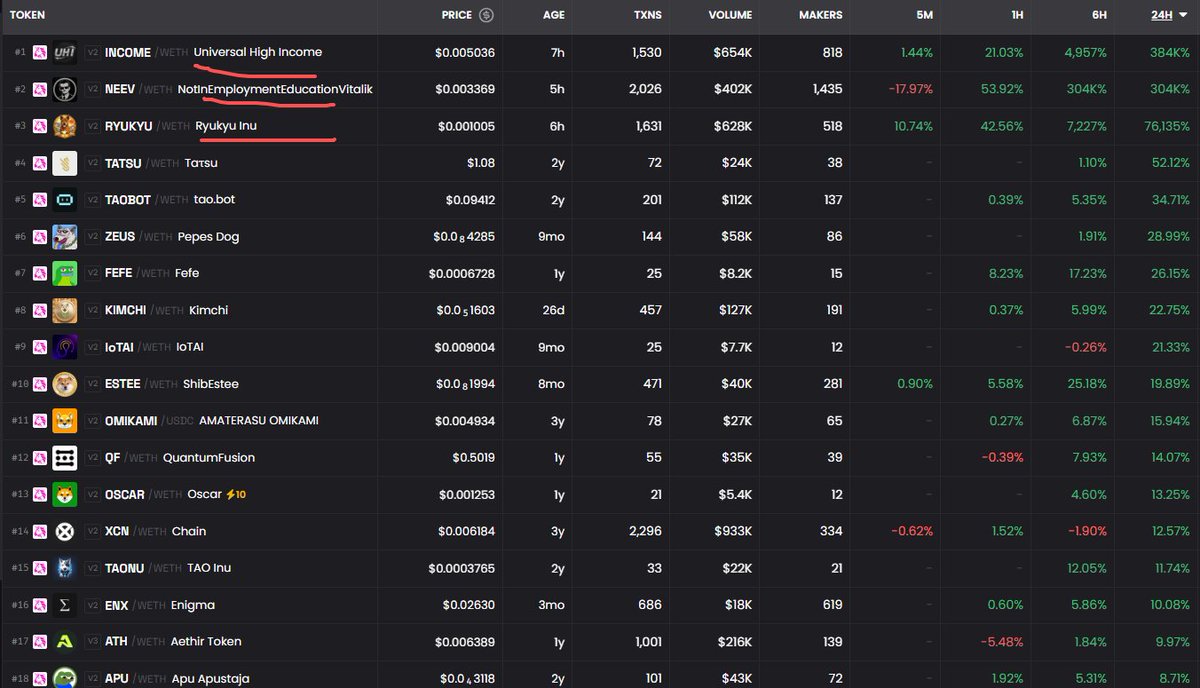Select the QF price $0.5019
Image resolution: width=1200 pixels, height=688 pixels.
474,458
